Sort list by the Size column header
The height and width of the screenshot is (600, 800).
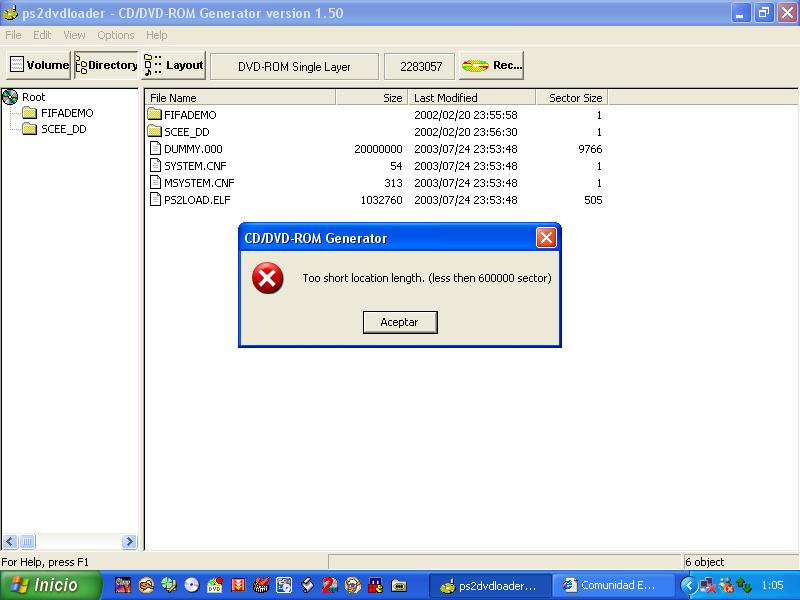pyautogui.click(x=371, y=98)
